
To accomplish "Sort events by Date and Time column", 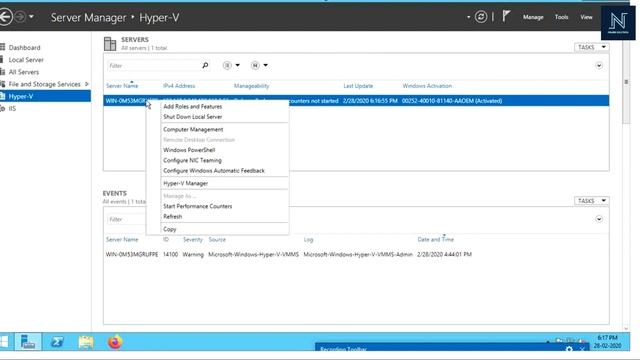I will (436, 240).
